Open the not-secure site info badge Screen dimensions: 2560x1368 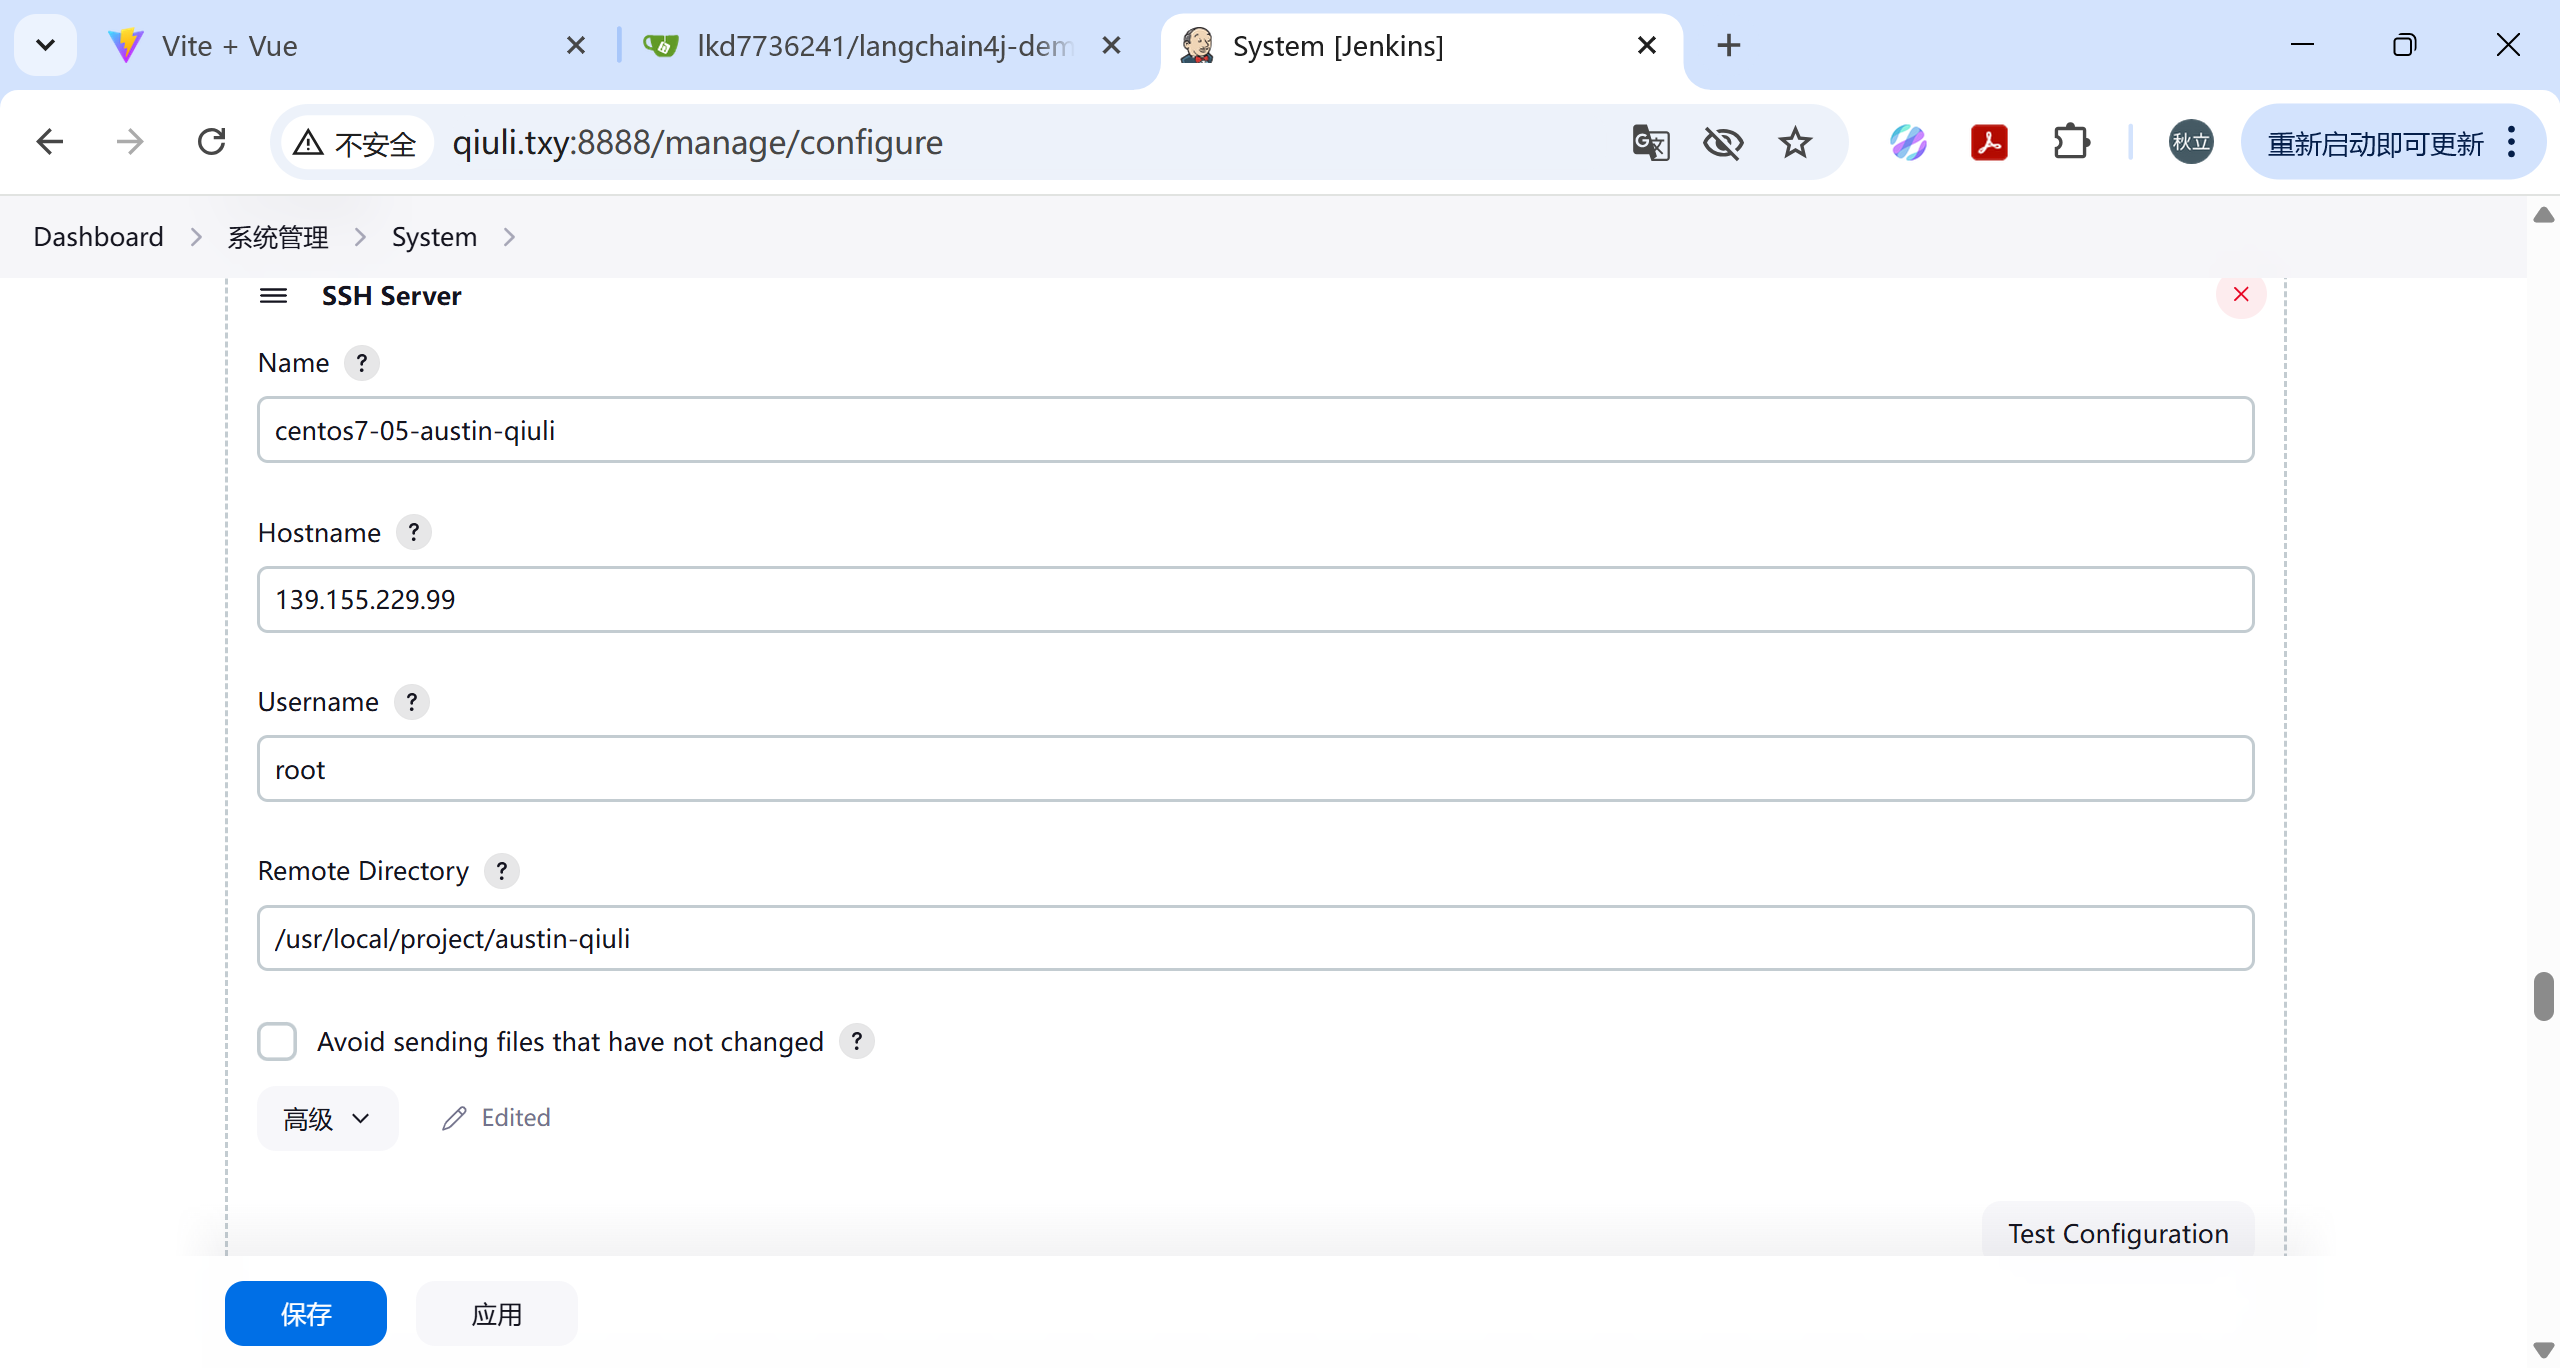click(x=355, y=143)
